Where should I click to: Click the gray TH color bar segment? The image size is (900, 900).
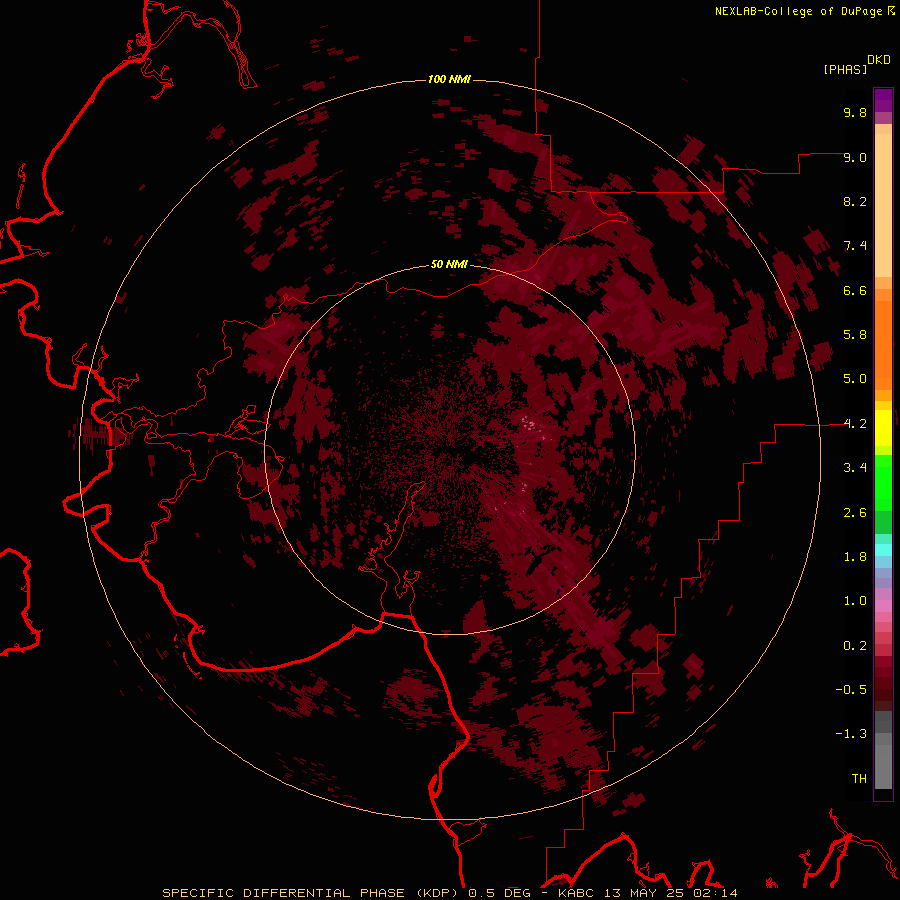(883, 766)
